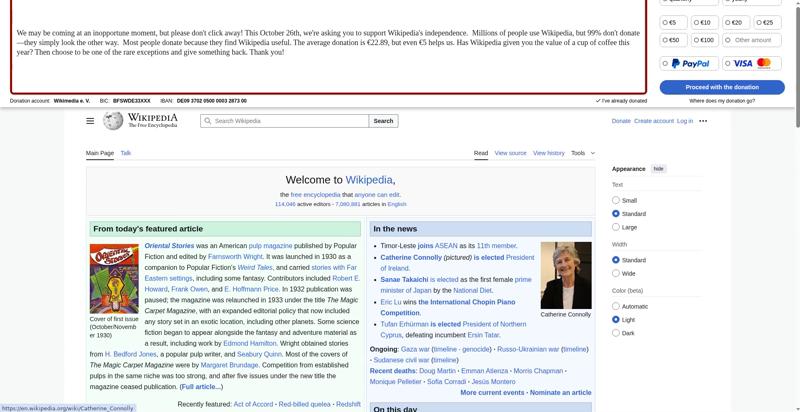800x412 pixels.
Task: Expand the Tools dropdown menu
Action: click(582, 153)
